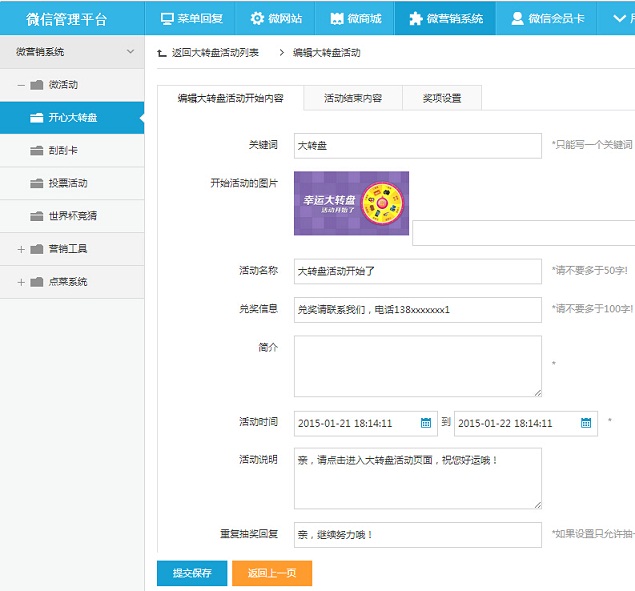Focus the 重复抽奖回复 input field
This screenshot has width=635, height=591.
[x=418, y=535]
